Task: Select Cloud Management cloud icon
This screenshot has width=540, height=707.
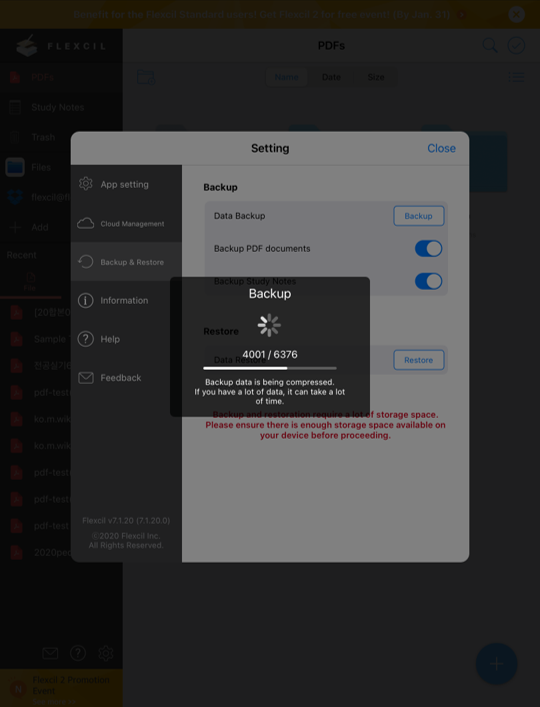Action: tap(86, 223)
